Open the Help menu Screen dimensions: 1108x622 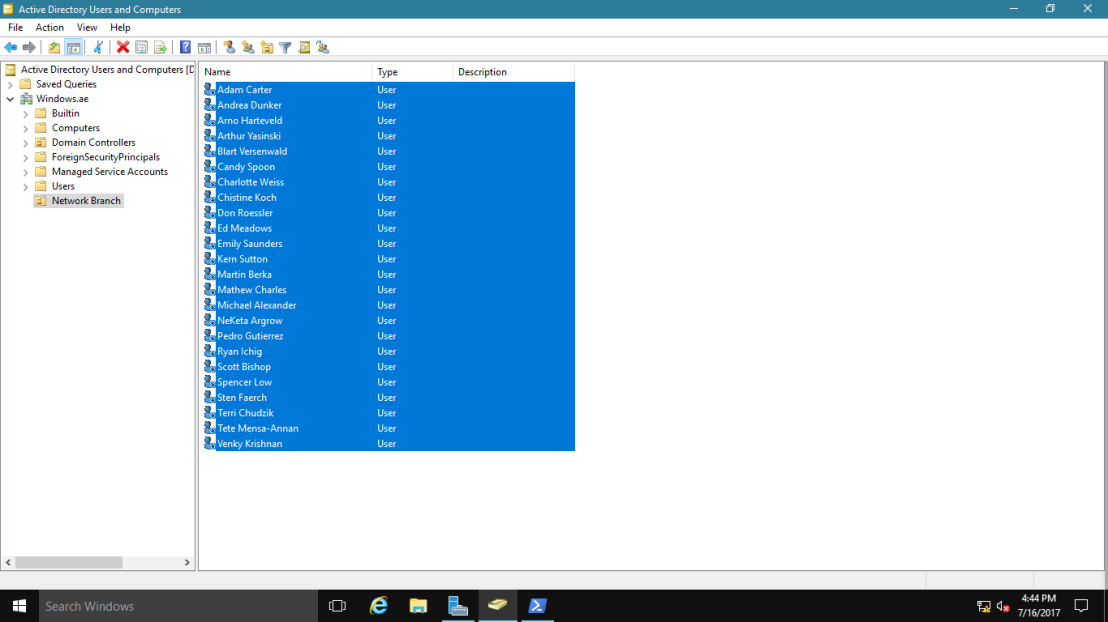pyautogui.click(x=120, y=28)
